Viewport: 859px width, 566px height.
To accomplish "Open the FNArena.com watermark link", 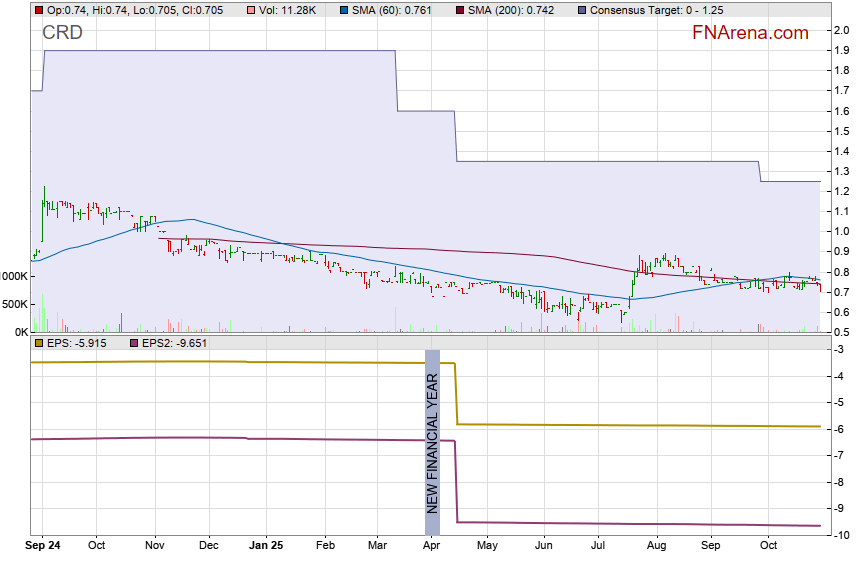I will [749, 33].
